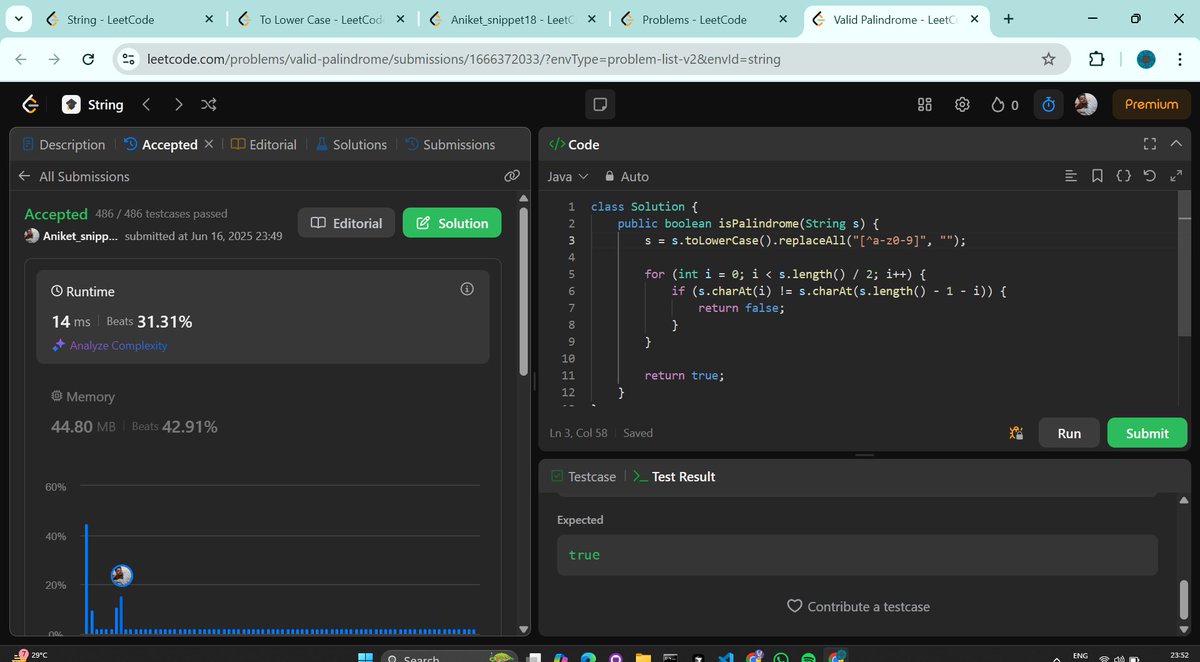This screenshot has width=1200, height=662.
Task: Click the LeetCode logo icon
Action: [30, 104]
